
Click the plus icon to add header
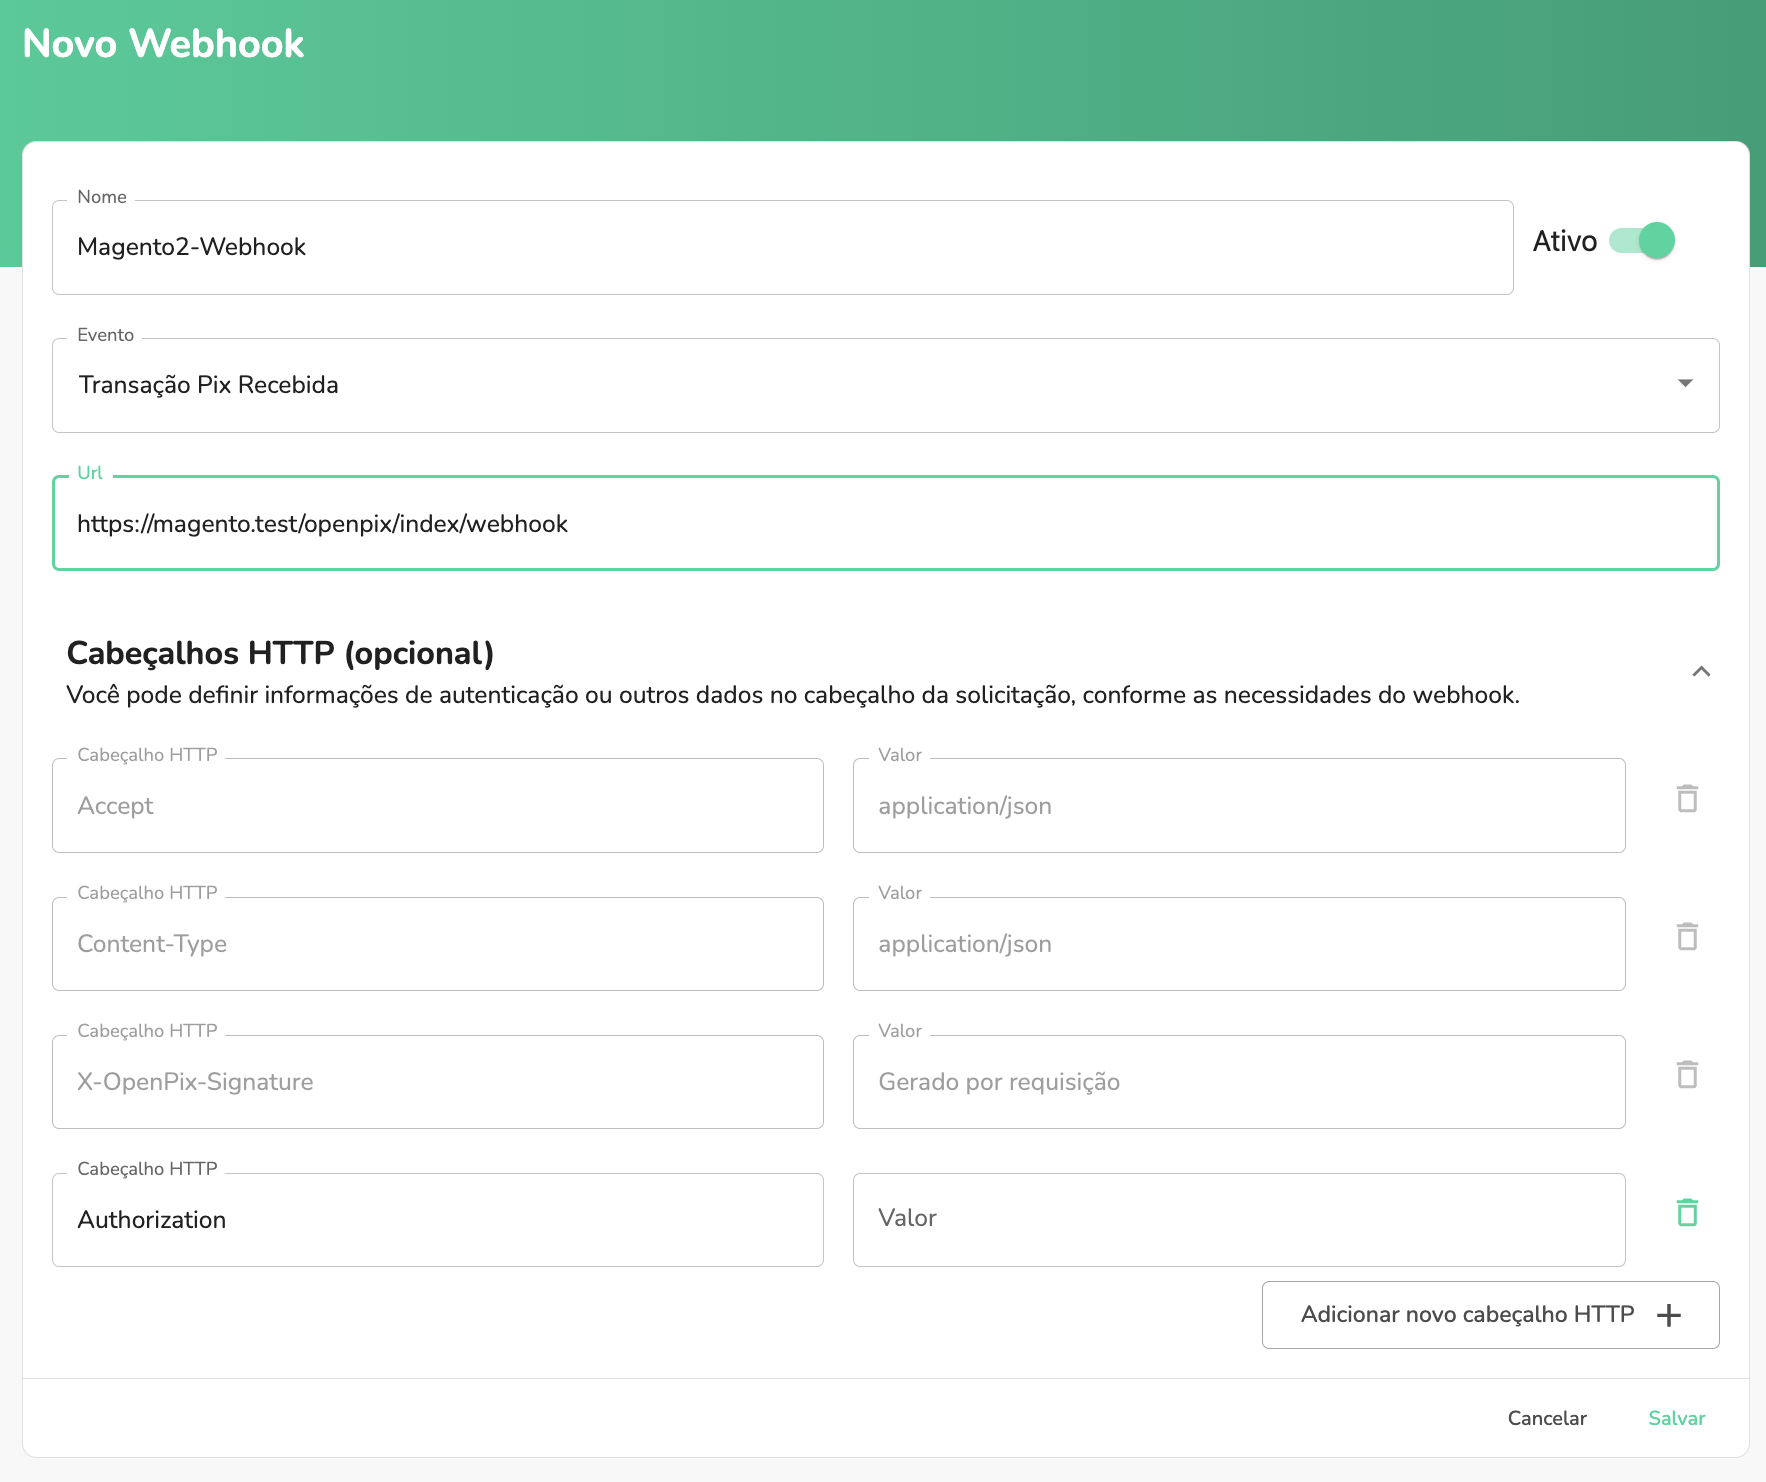(1669, 1315)
